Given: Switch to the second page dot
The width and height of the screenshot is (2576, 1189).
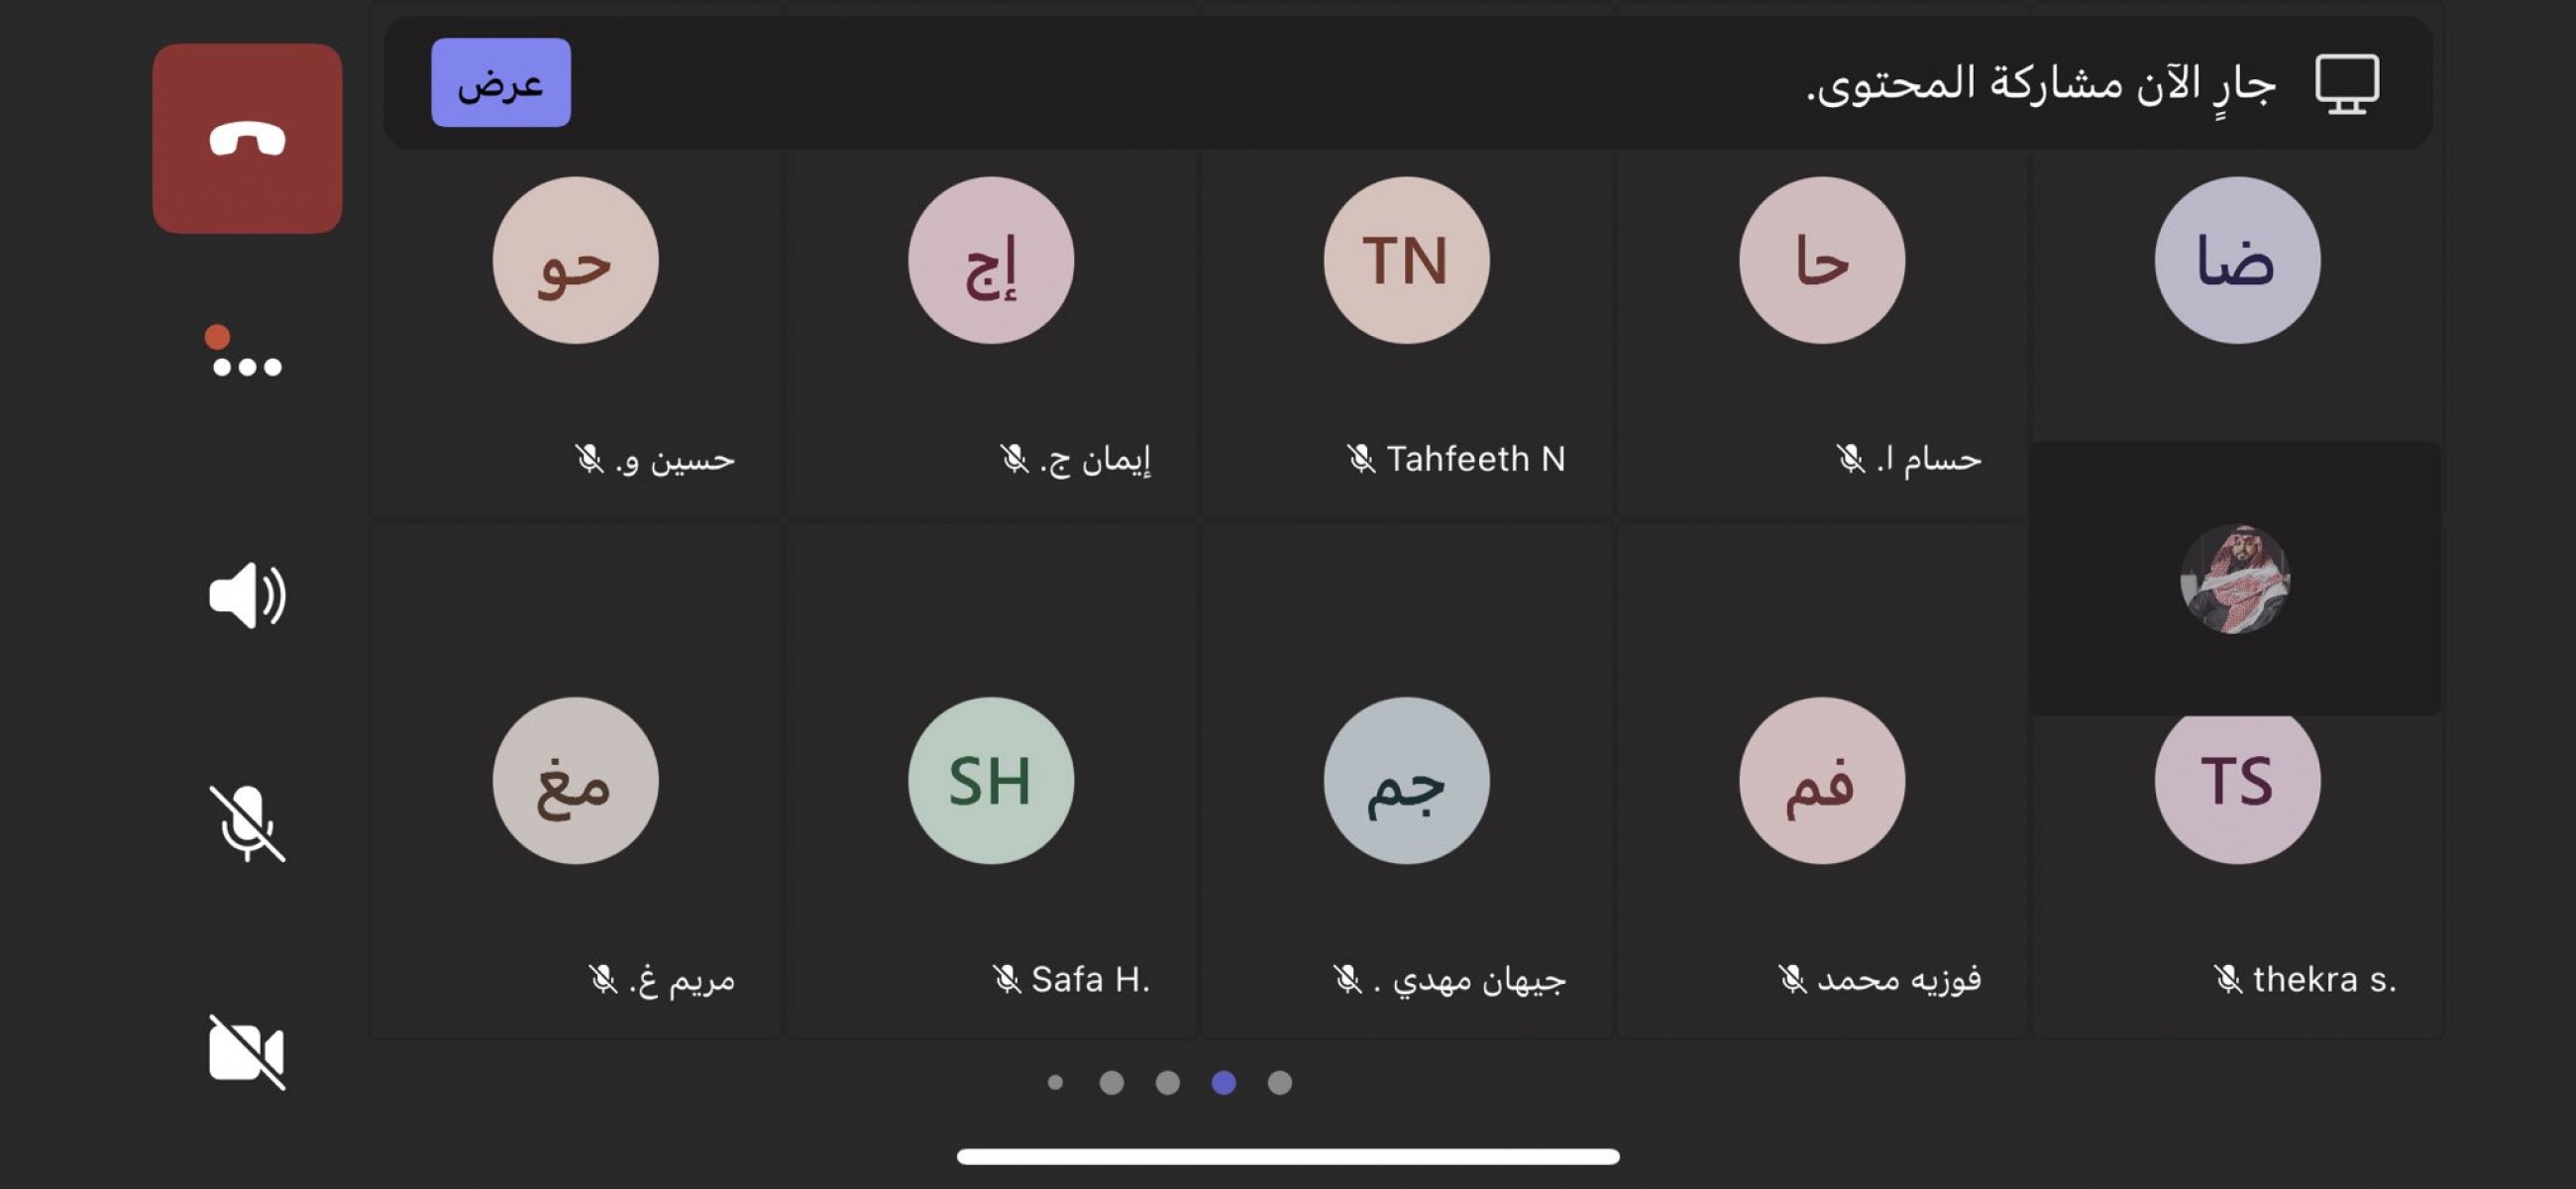Looking at the screenshot, I should [1112, 1082].
